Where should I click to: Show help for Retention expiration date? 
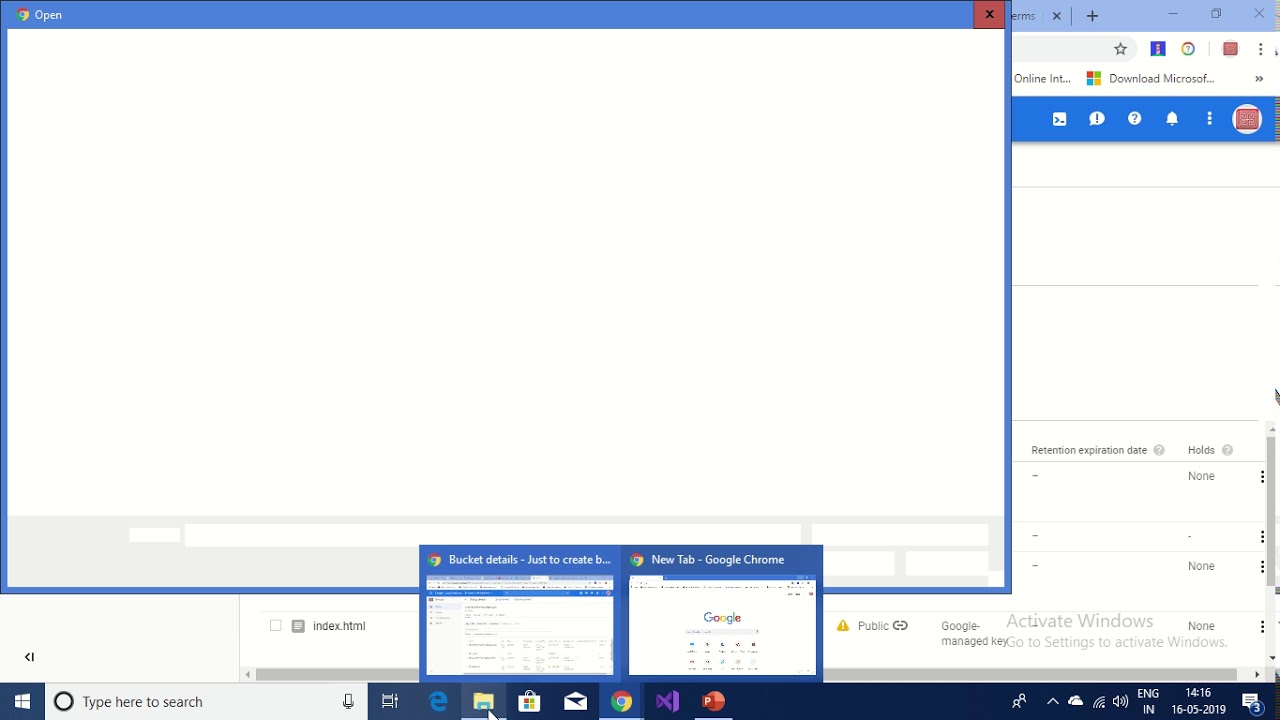1159,450
